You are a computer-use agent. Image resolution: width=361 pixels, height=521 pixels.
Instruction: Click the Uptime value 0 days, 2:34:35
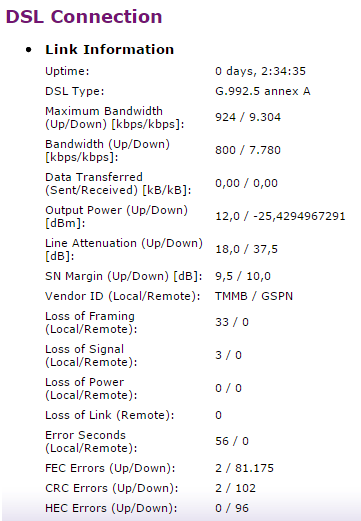pos(260,71)
